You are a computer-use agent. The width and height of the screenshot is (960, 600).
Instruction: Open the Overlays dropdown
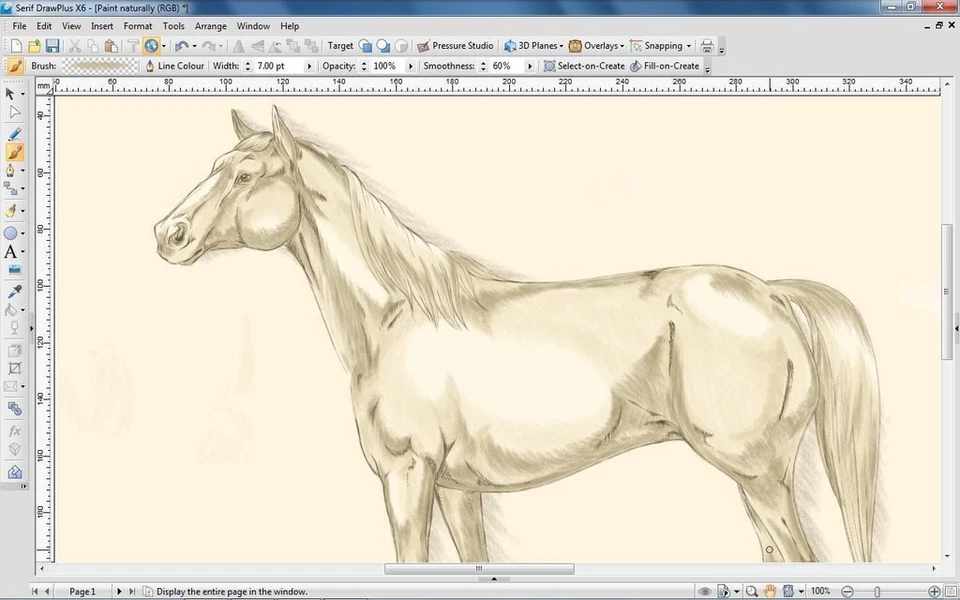(x=599, y=45)
